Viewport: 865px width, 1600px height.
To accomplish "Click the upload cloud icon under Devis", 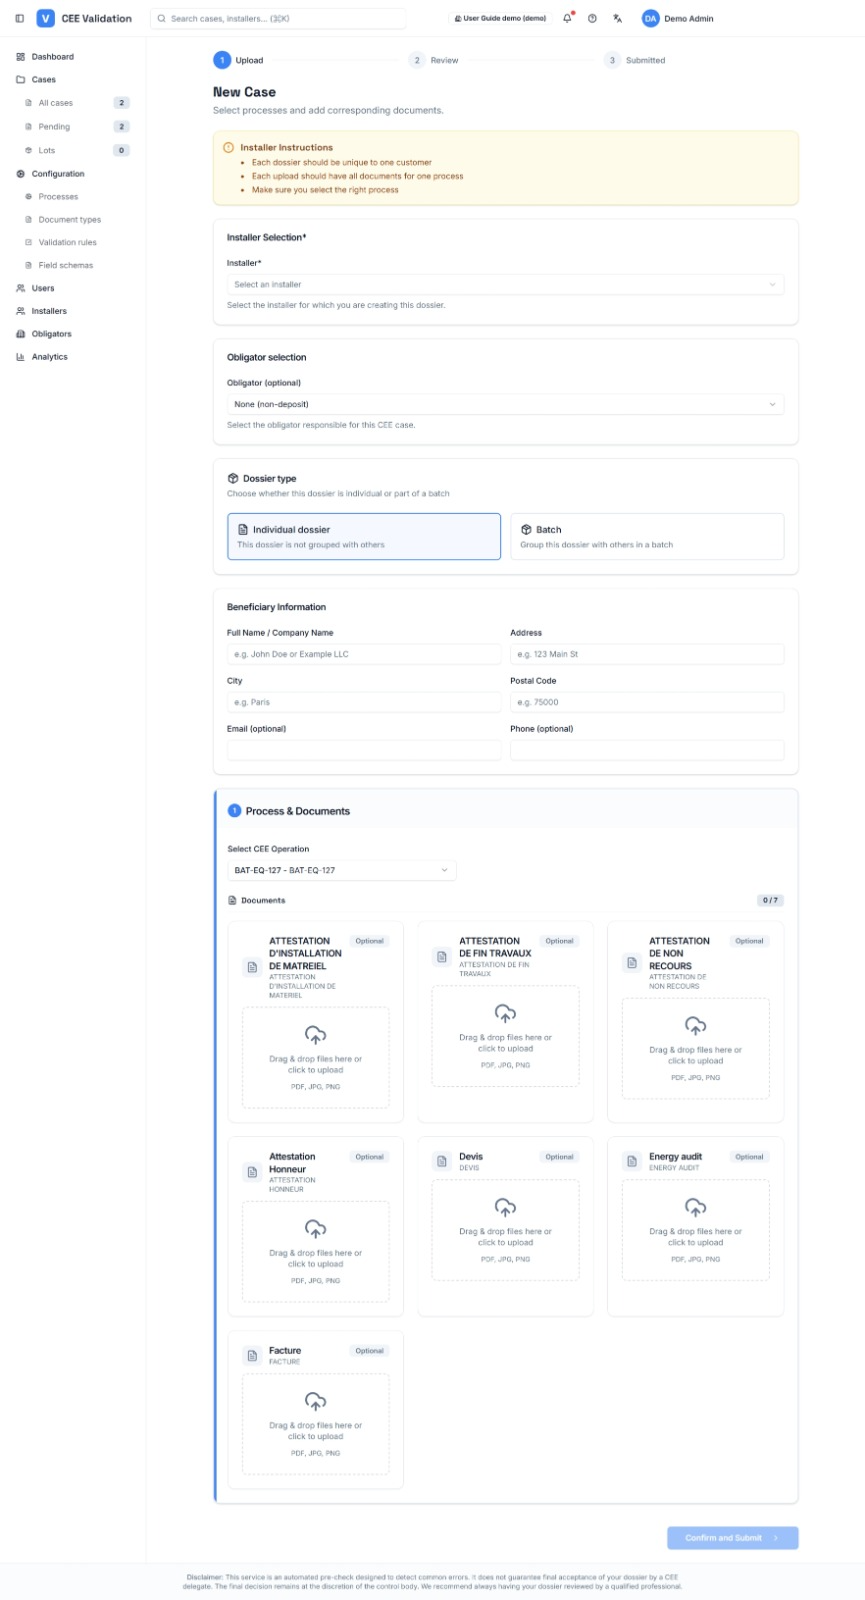I will [506, 1207].
